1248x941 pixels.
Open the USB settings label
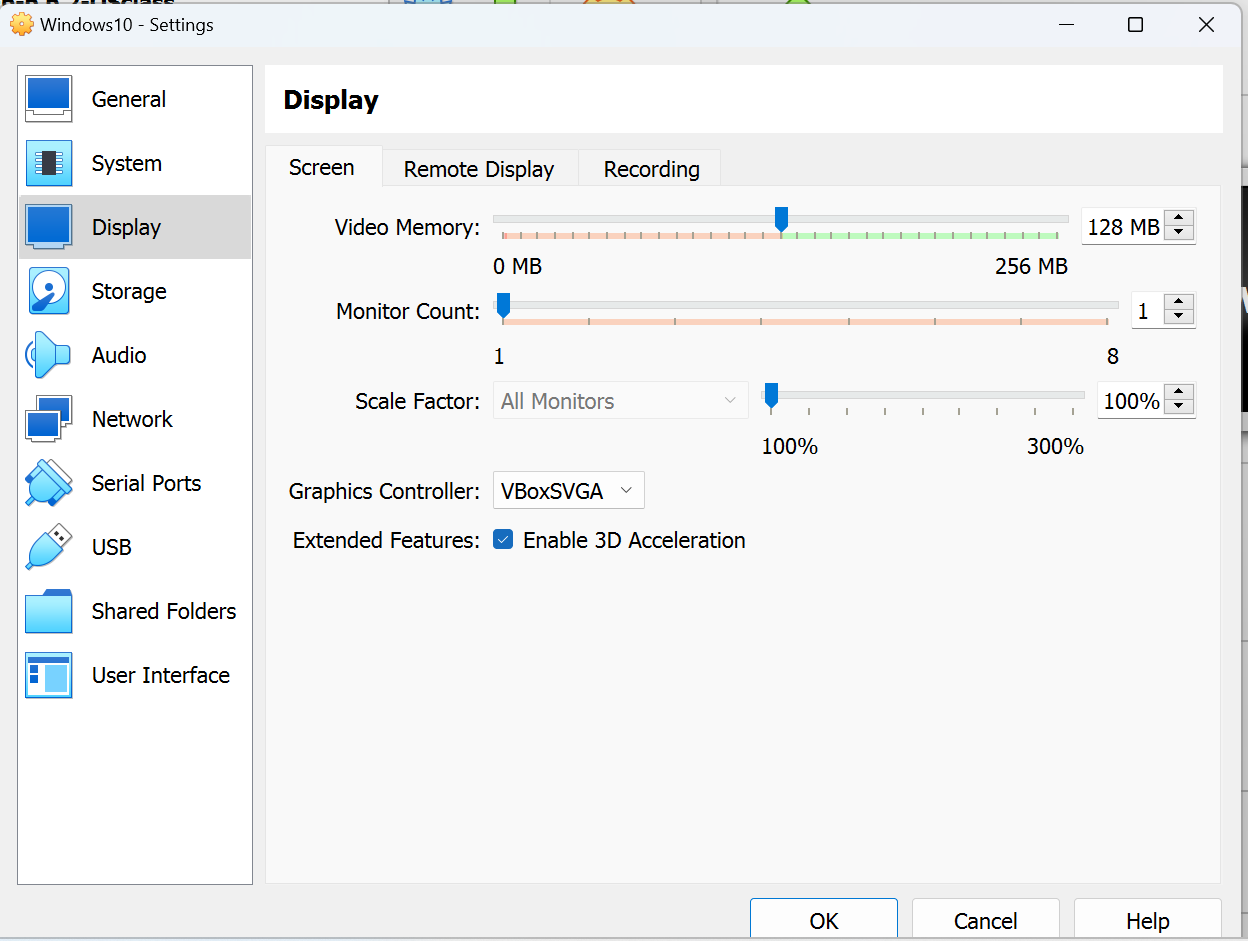111,547
